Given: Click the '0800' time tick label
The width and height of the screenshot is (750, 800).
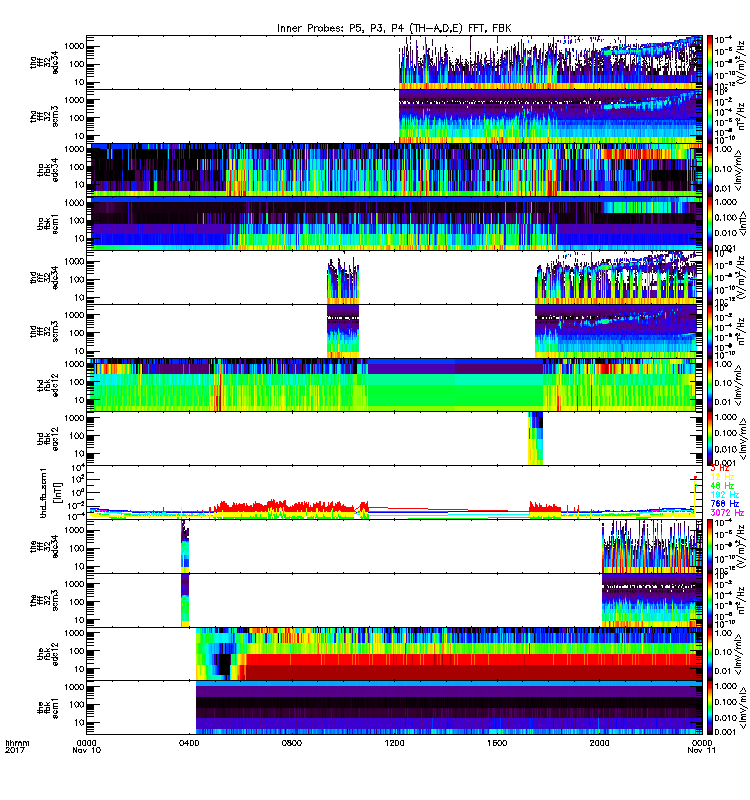Looking at the screenshot, I should click(x=291, y=743).
